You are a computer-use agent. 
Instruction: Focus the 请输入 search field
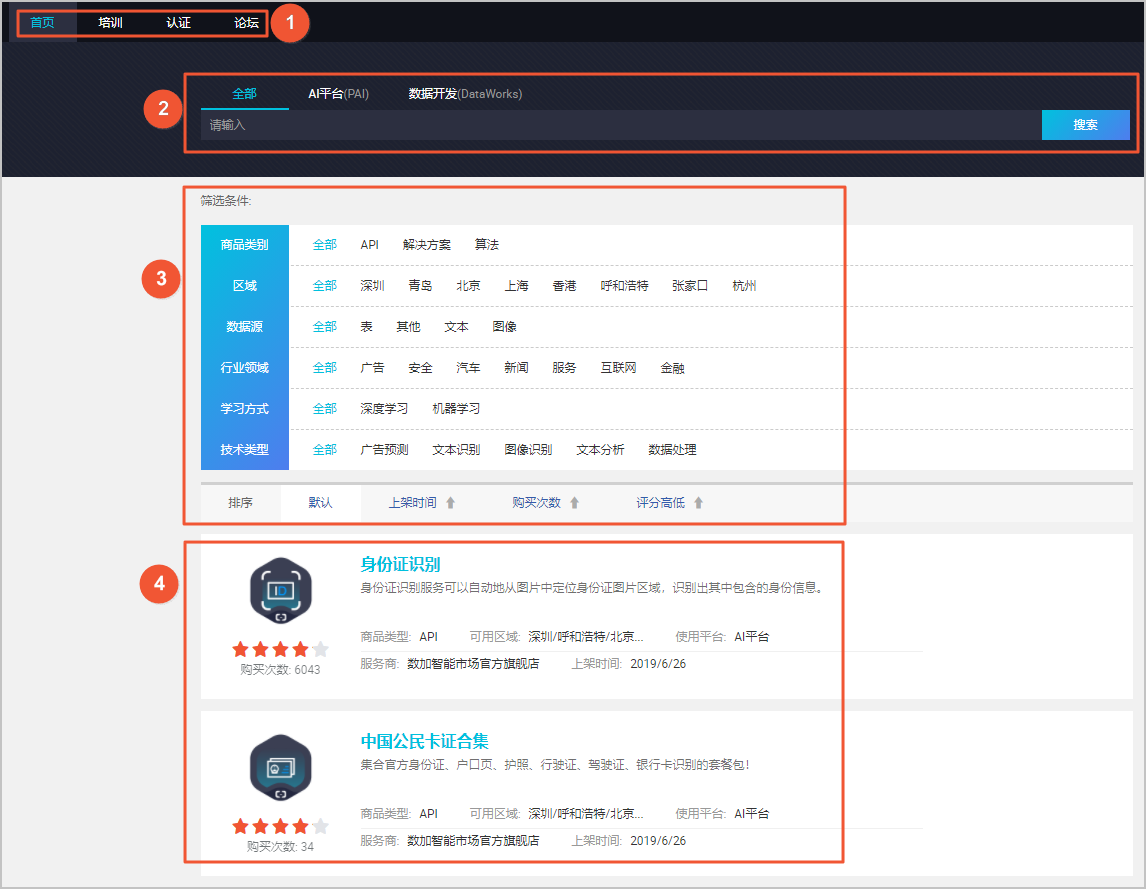(x=621, y=125)
